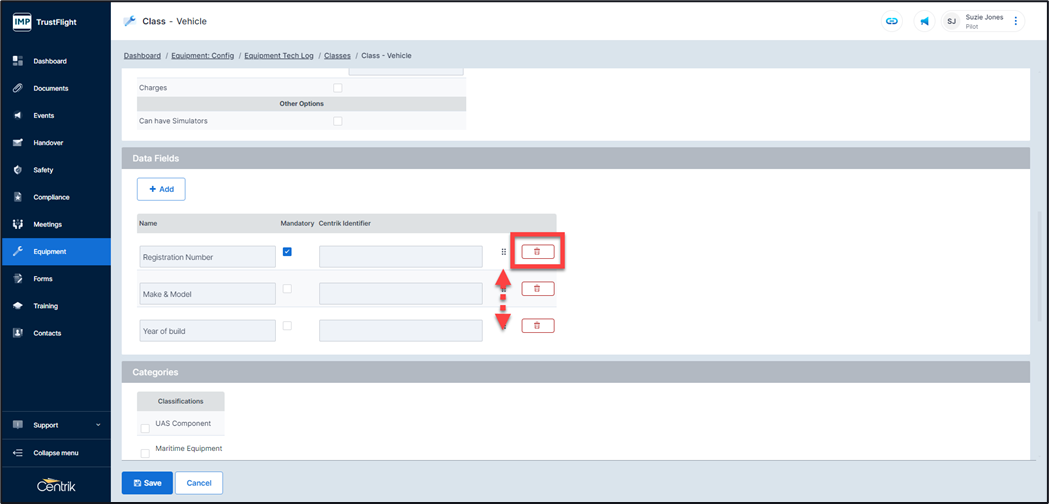Image resolution: width=1049 pixels, height=504 pixels.
Task: Add a new data field
Action: (161, 189)
